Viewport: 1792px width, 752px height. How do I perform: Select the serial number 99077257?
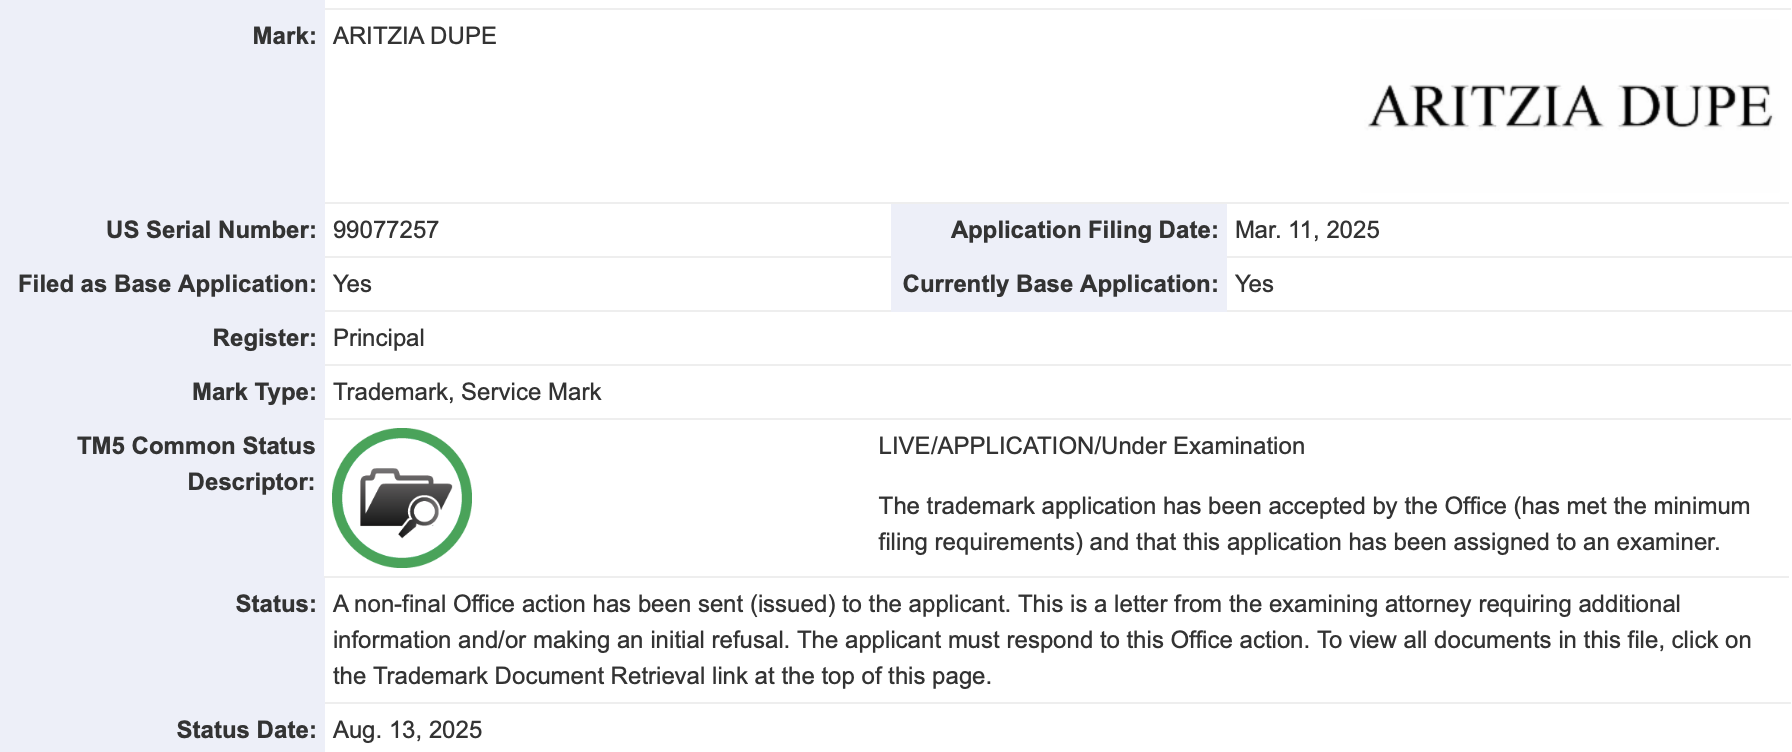386,230
